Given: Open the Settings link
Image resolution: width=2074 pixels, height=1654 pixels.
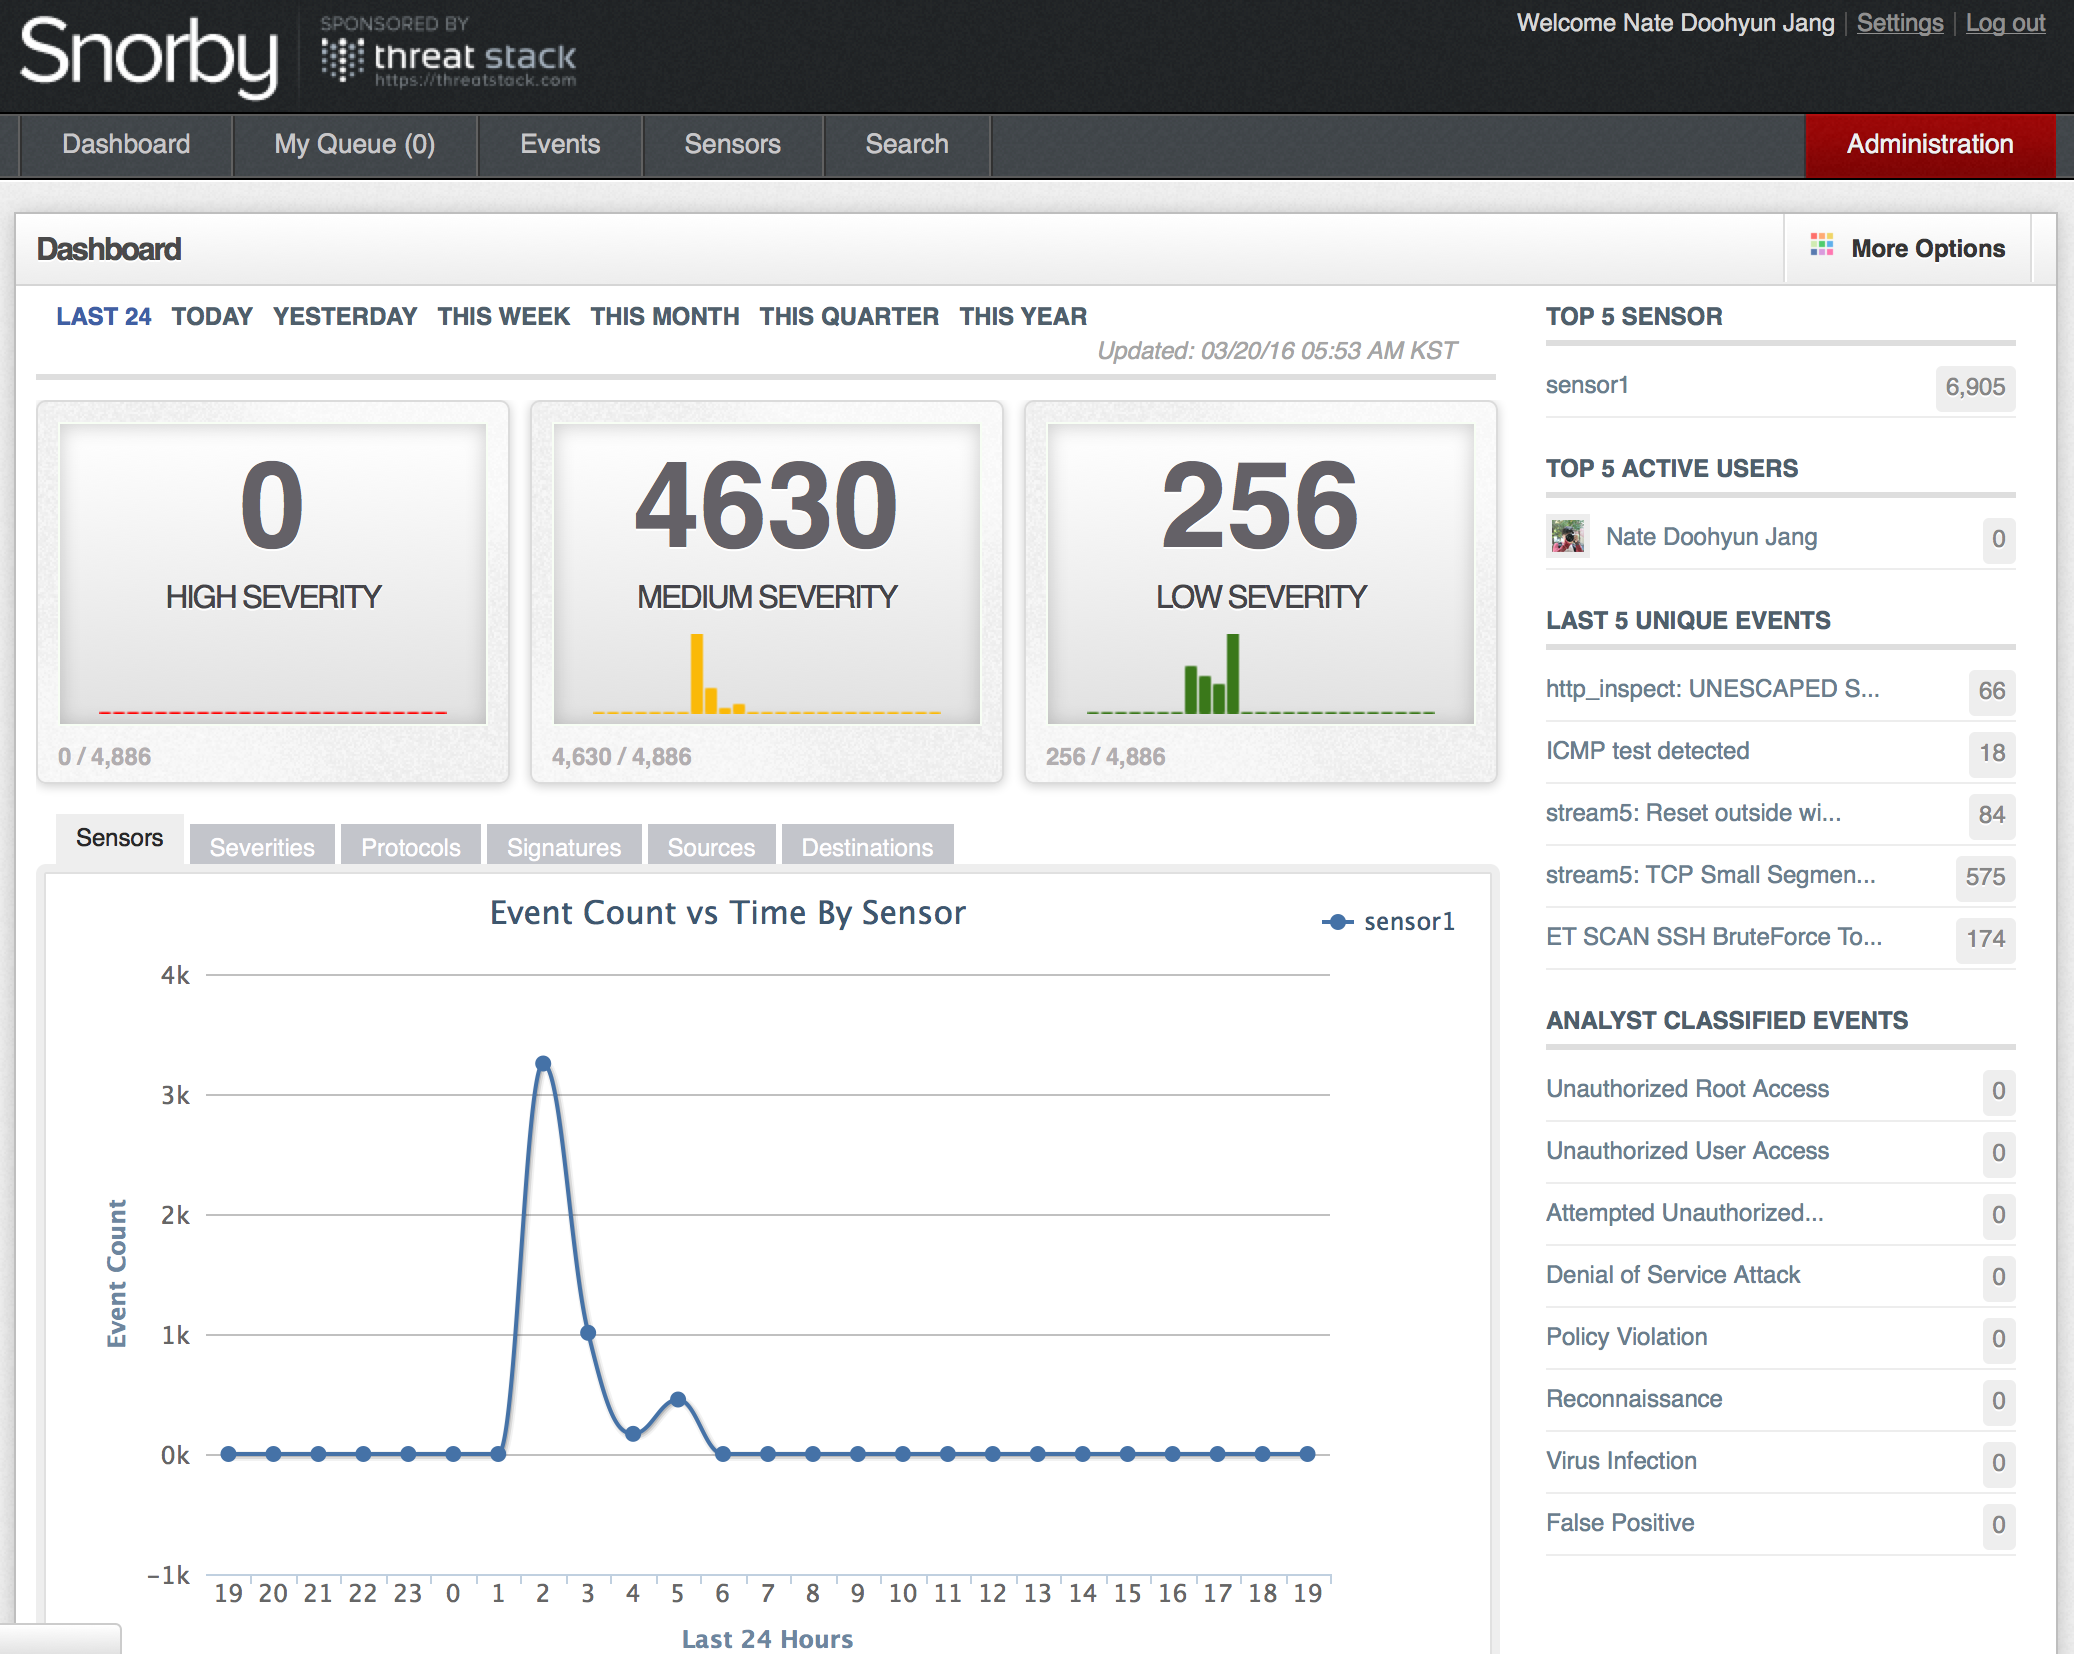Looking at the screenshot, I should pos(1899,23).
